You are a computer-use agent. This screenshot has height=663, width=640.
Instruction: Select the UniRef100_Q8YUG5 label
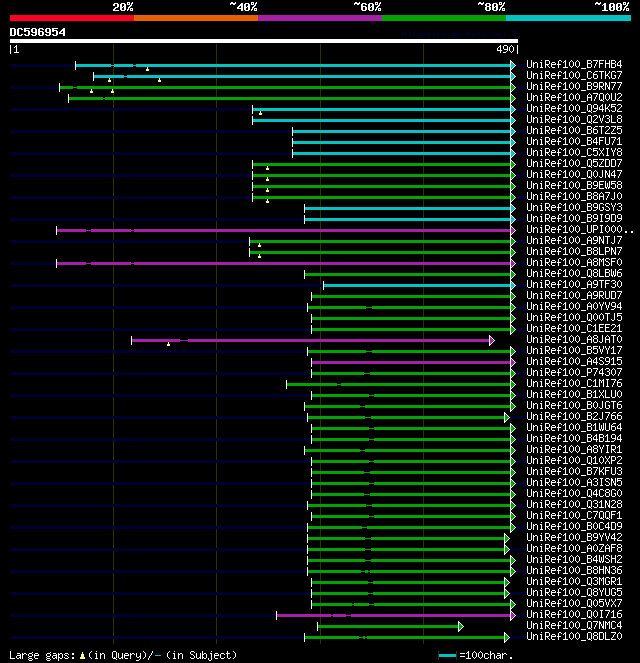tap(574, 592)
